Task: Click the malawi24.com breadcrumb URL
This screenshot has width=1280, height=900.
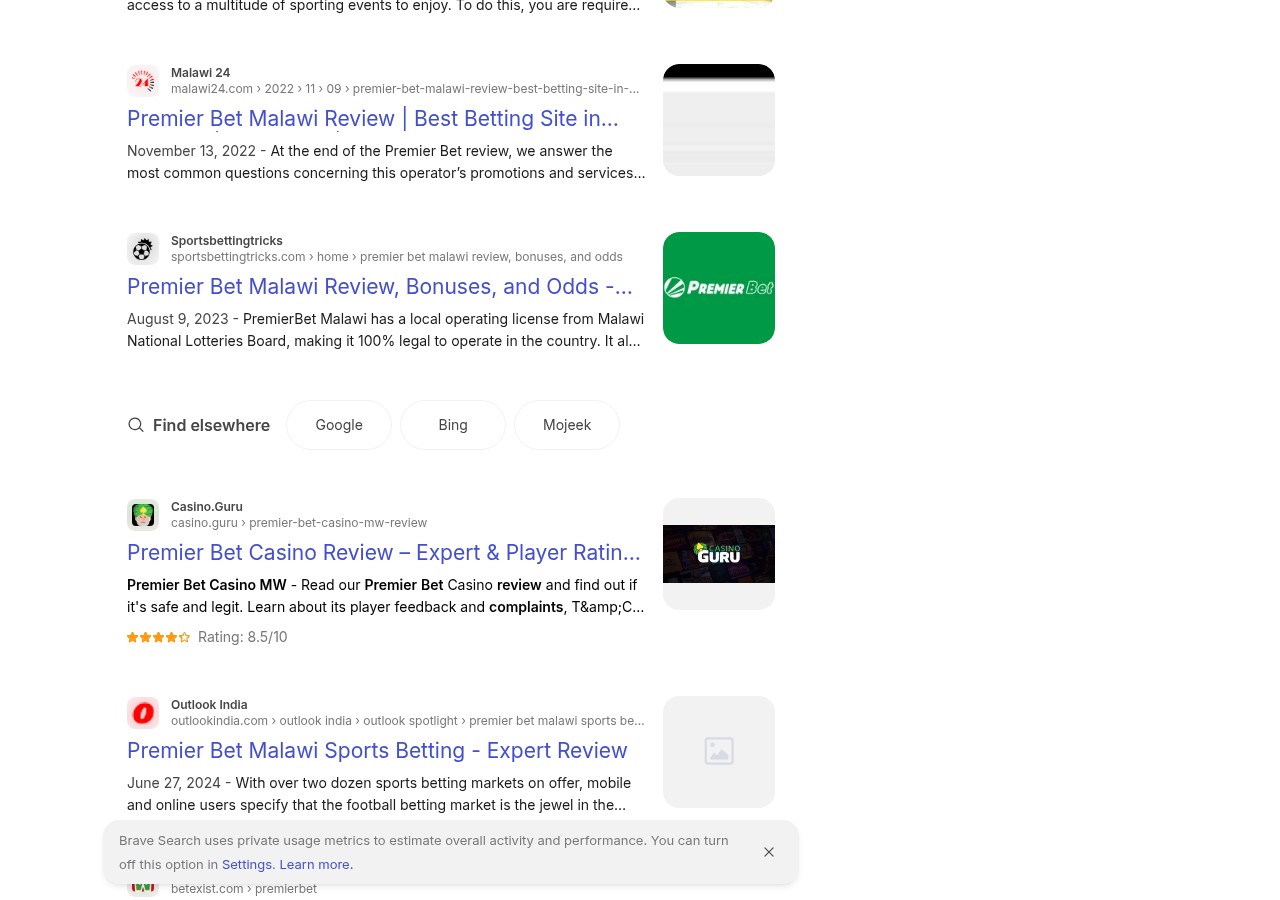Action: pyautogui.click(x=405, y=89)
